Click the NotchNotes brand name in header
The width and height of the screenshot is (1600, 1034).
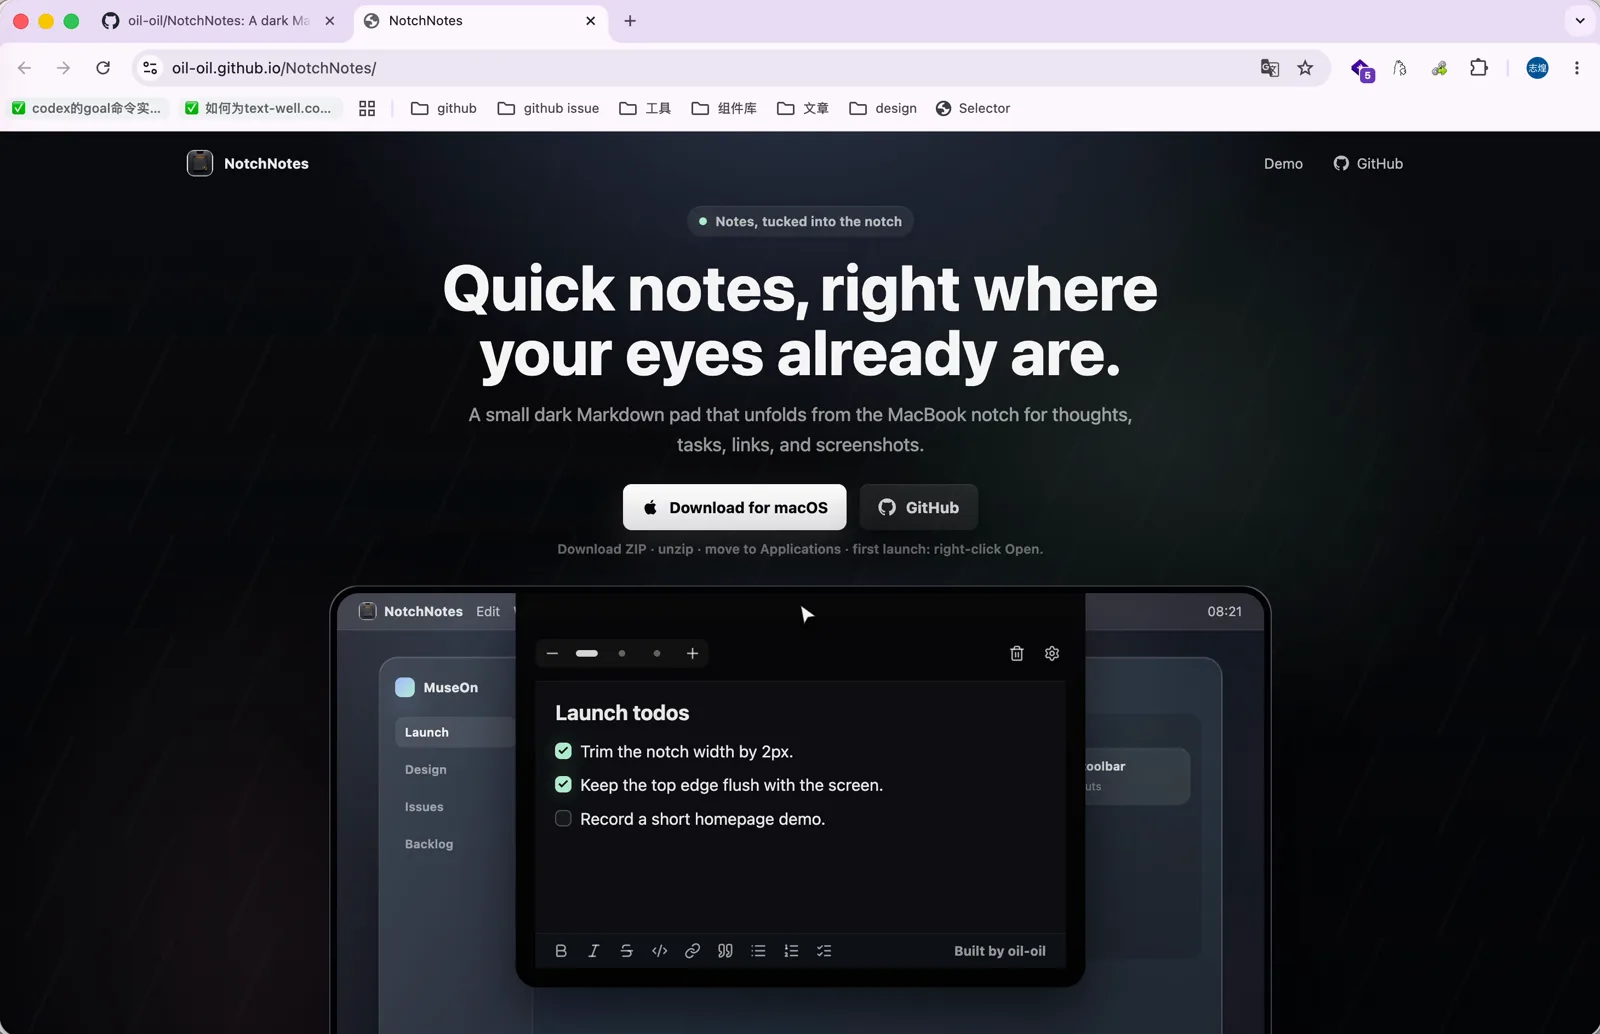coord(266,164)
